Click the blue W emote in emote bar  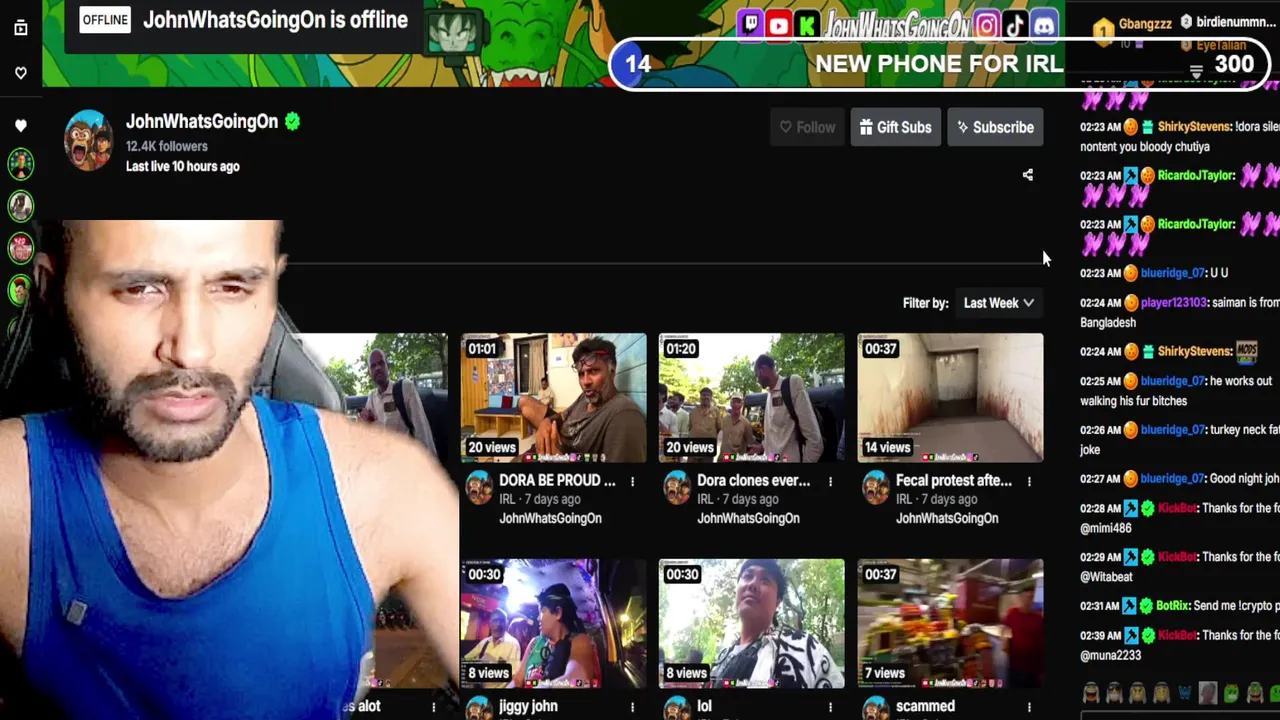coord(1185,692)
